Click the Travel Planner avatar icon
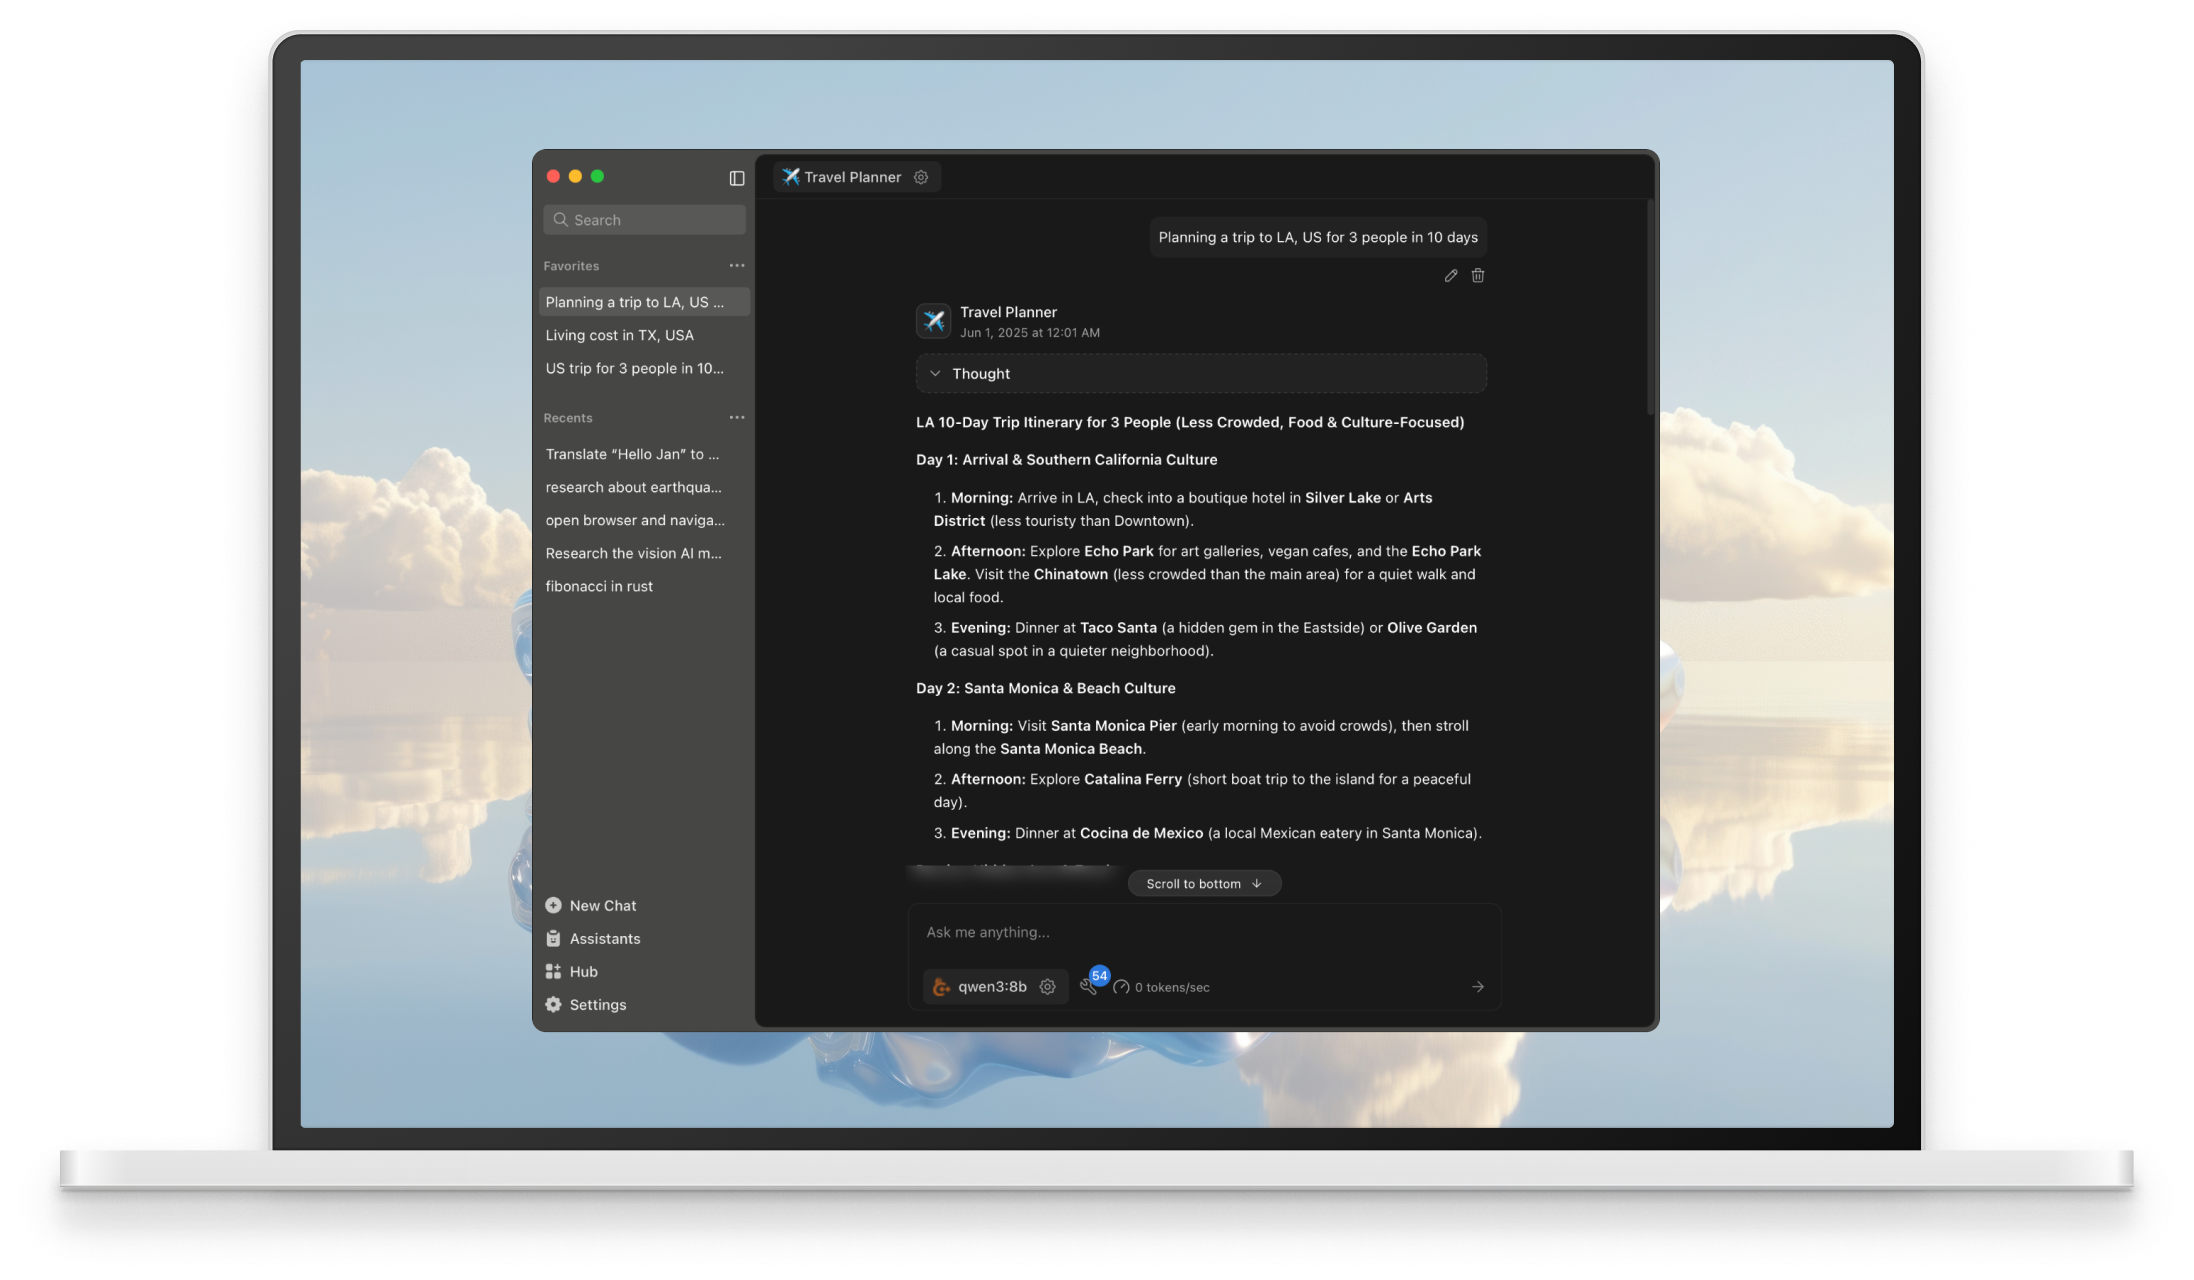Screen dimensions: 2194x1280 (933, 321)
